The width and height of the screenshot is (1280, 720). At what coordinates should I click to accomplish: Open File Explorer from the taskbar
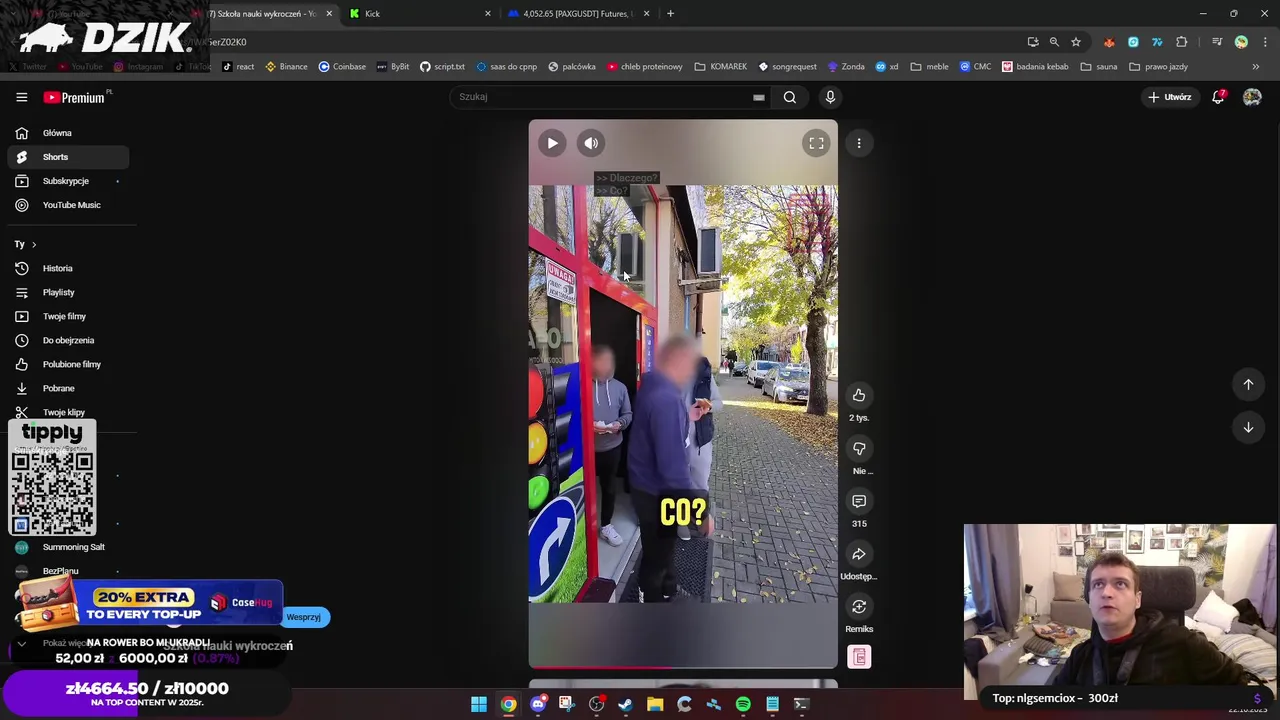click(655, 704)
